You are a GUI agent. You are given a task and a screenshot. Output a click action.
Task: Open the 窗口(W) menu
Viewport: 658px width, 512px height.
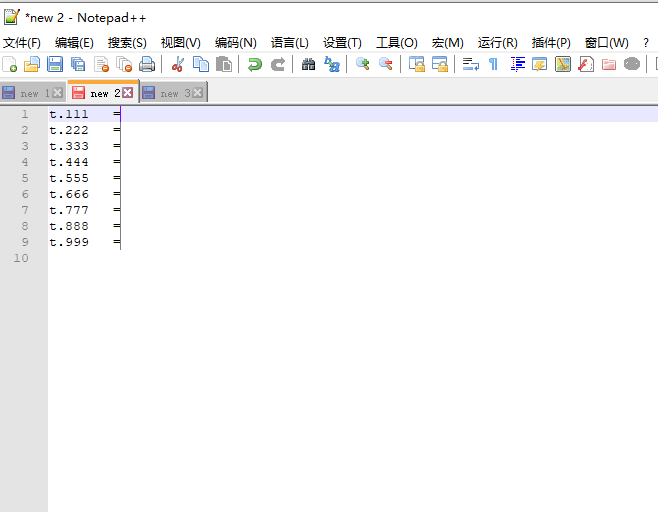pyautogui.click(x=606, y=43)
